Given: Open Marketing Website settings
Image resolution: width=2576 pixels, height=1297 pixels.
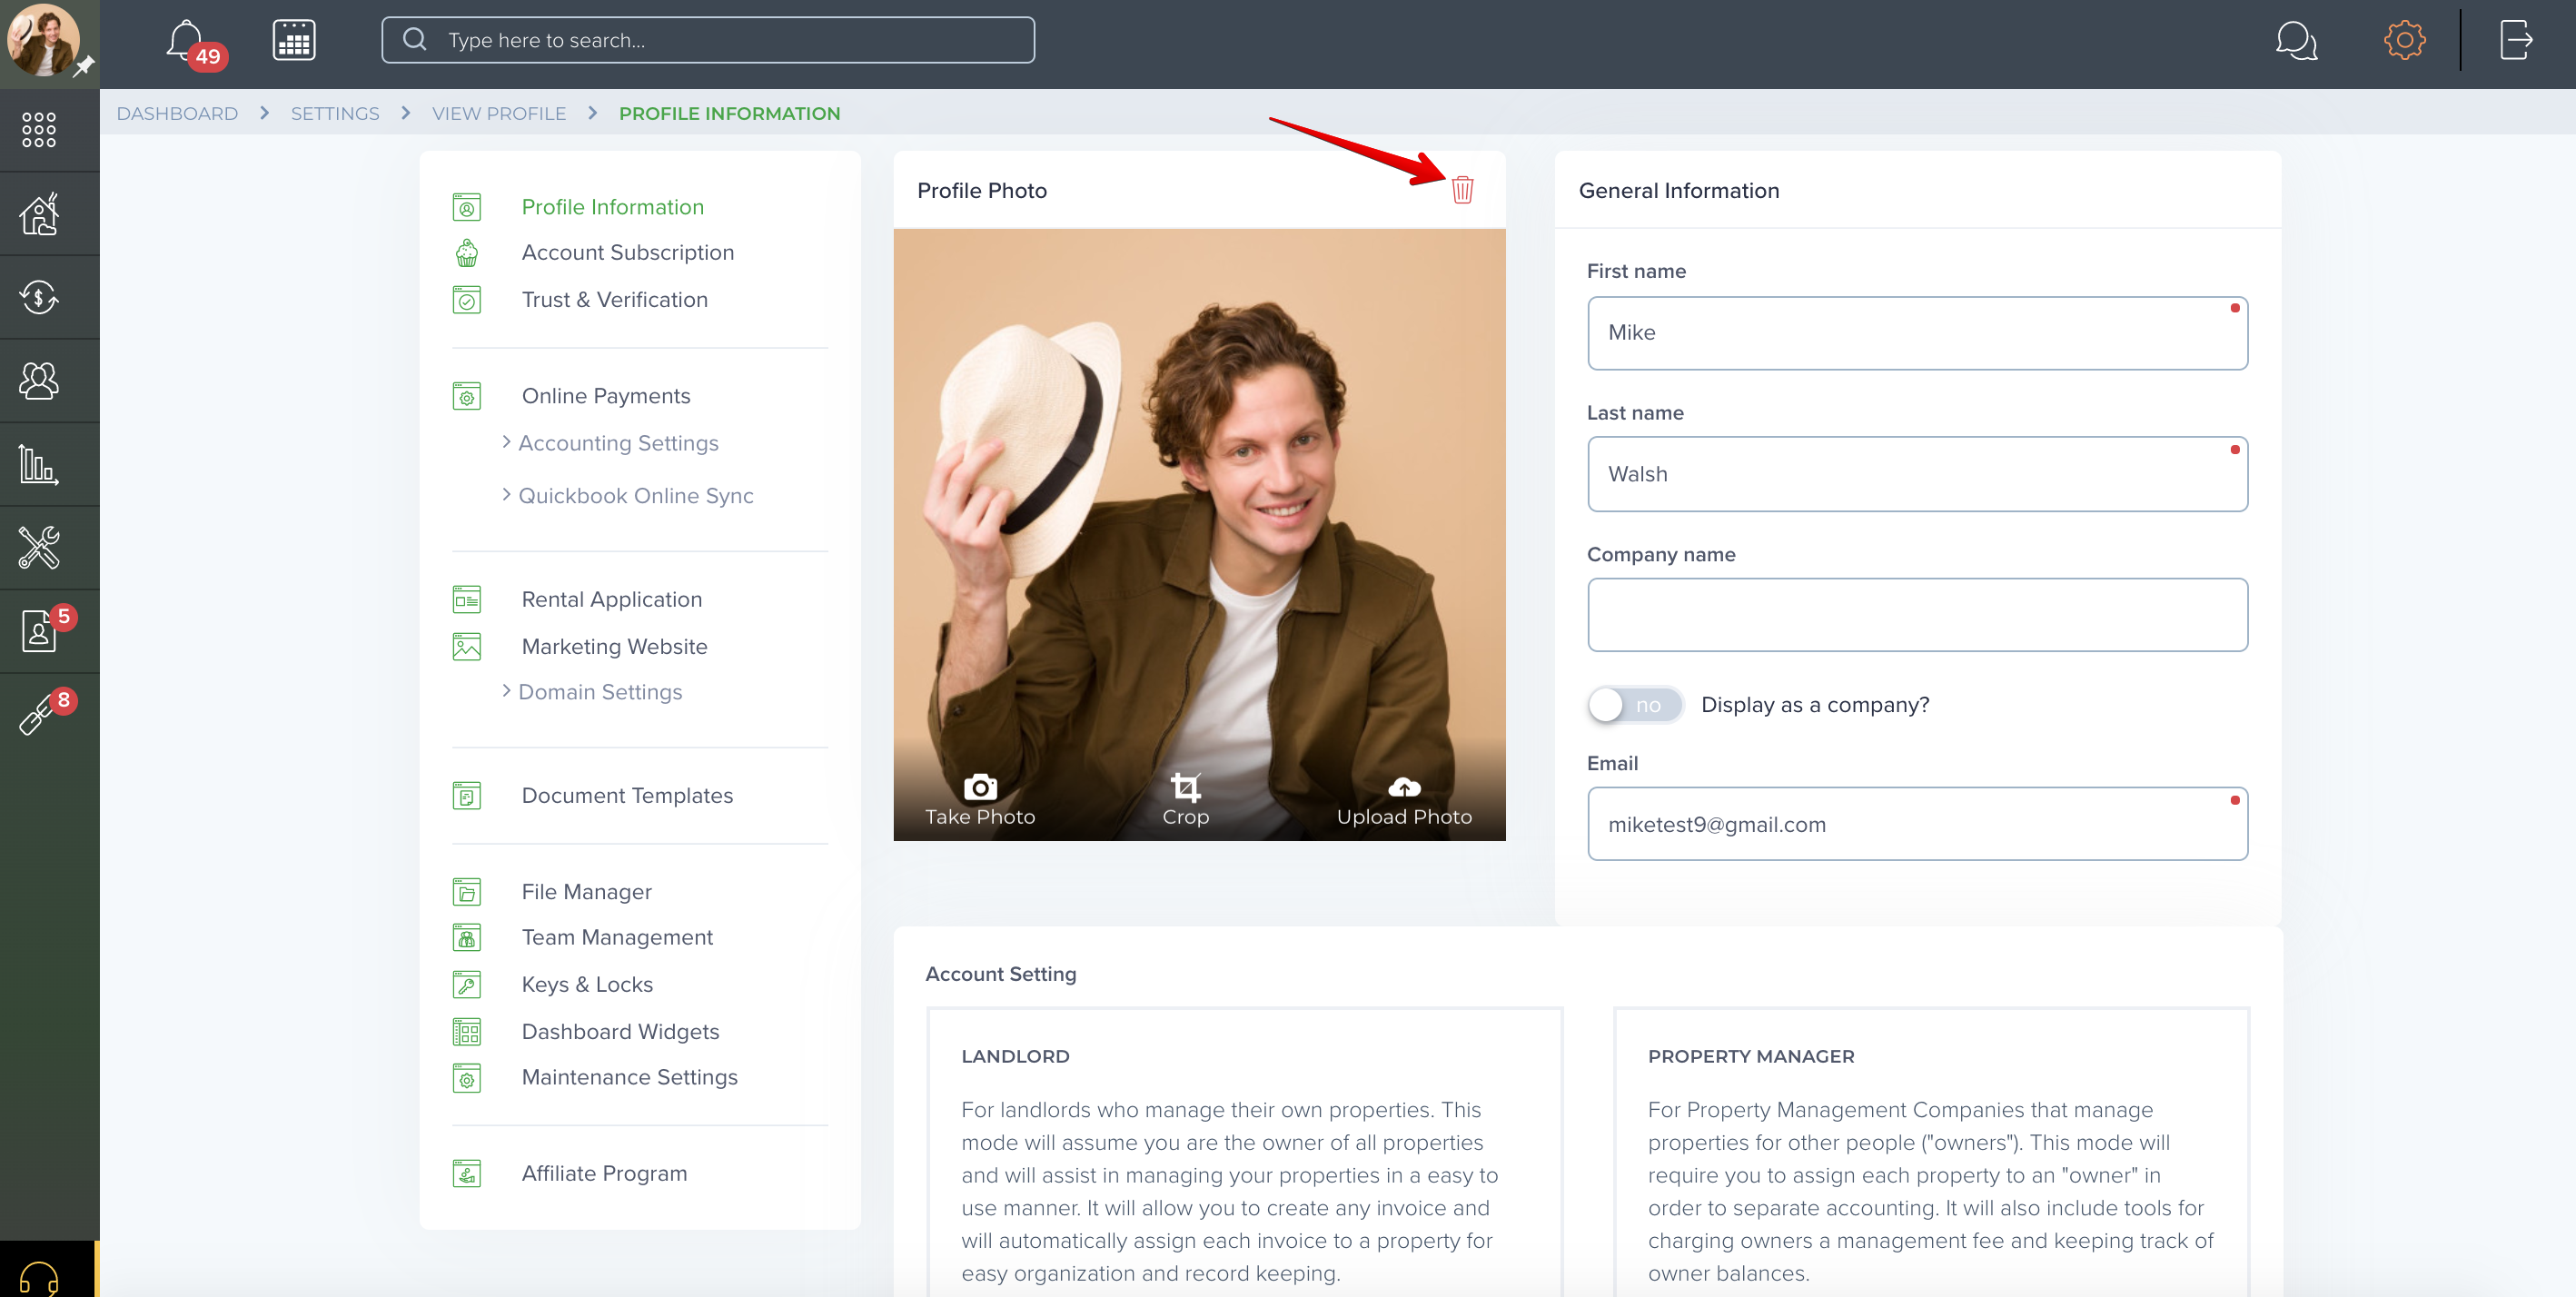Looking at the screenshot, I should tap(614, 647).
